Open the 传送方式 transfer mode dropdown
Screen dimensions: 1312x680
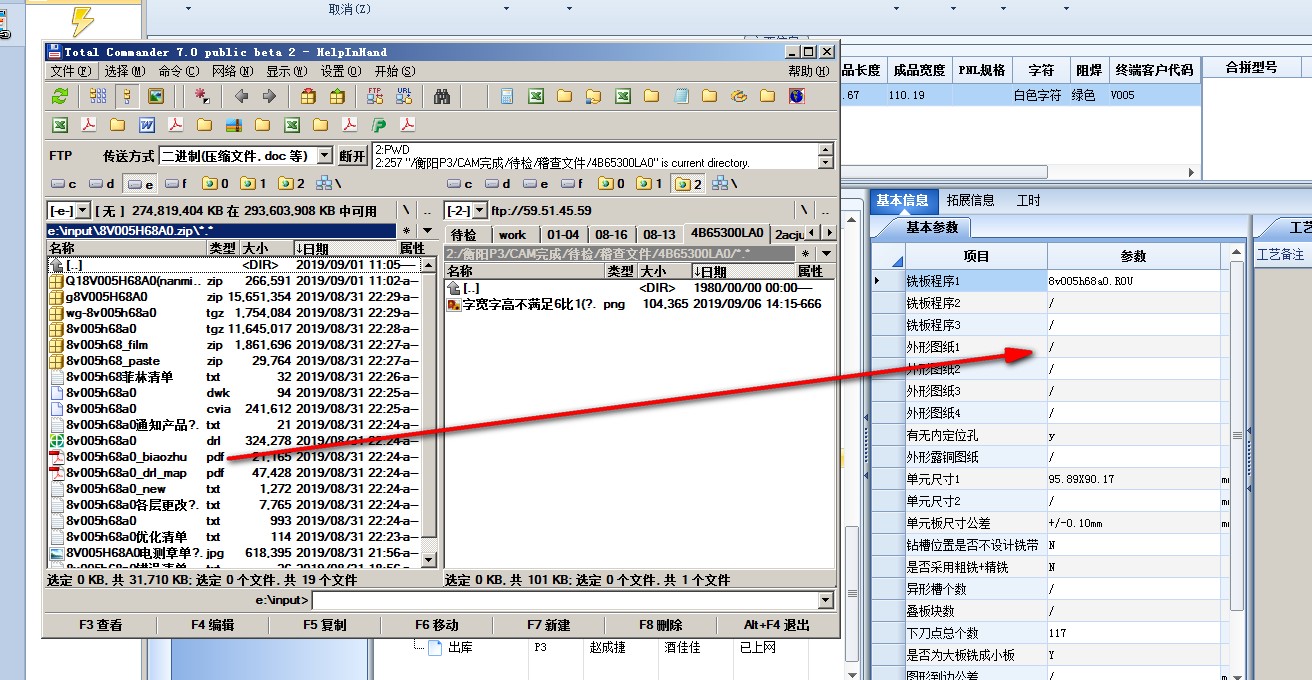coord(324,156)
